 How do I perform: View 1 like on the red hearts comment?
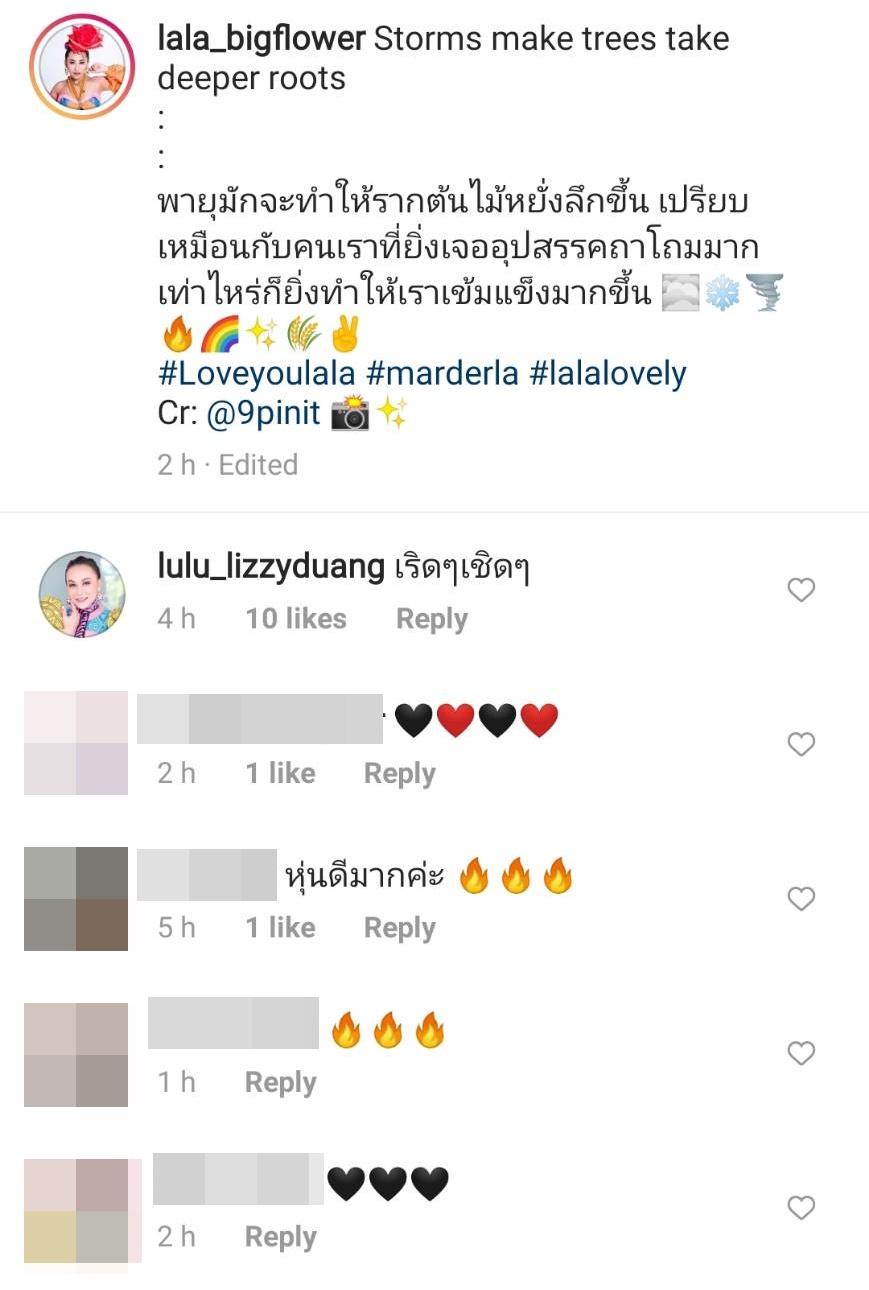click(281, 774)
